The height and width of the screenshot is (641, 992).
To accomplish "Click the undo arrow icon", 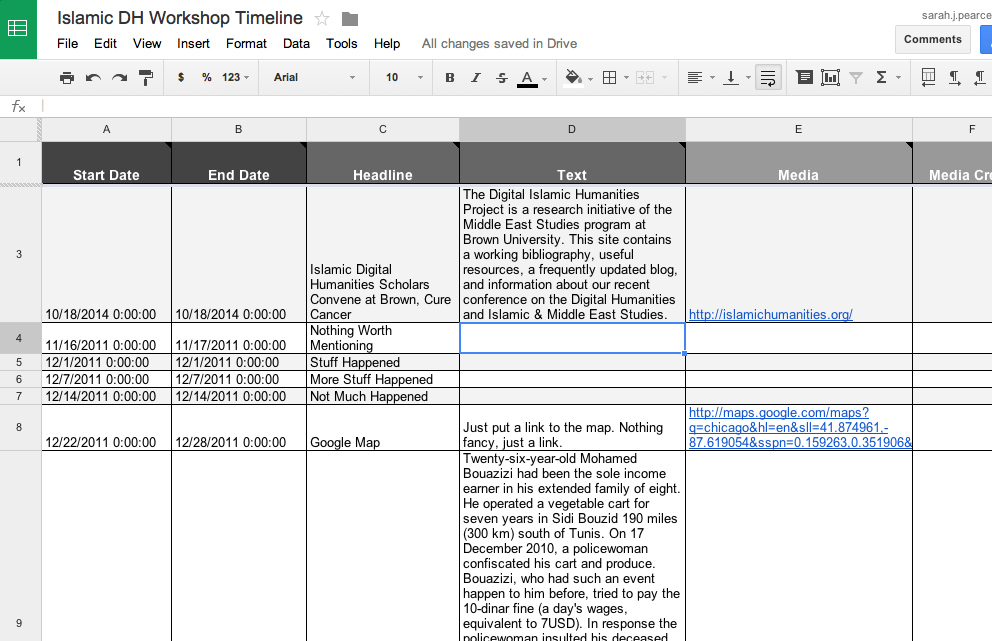I will pos(93,78).
